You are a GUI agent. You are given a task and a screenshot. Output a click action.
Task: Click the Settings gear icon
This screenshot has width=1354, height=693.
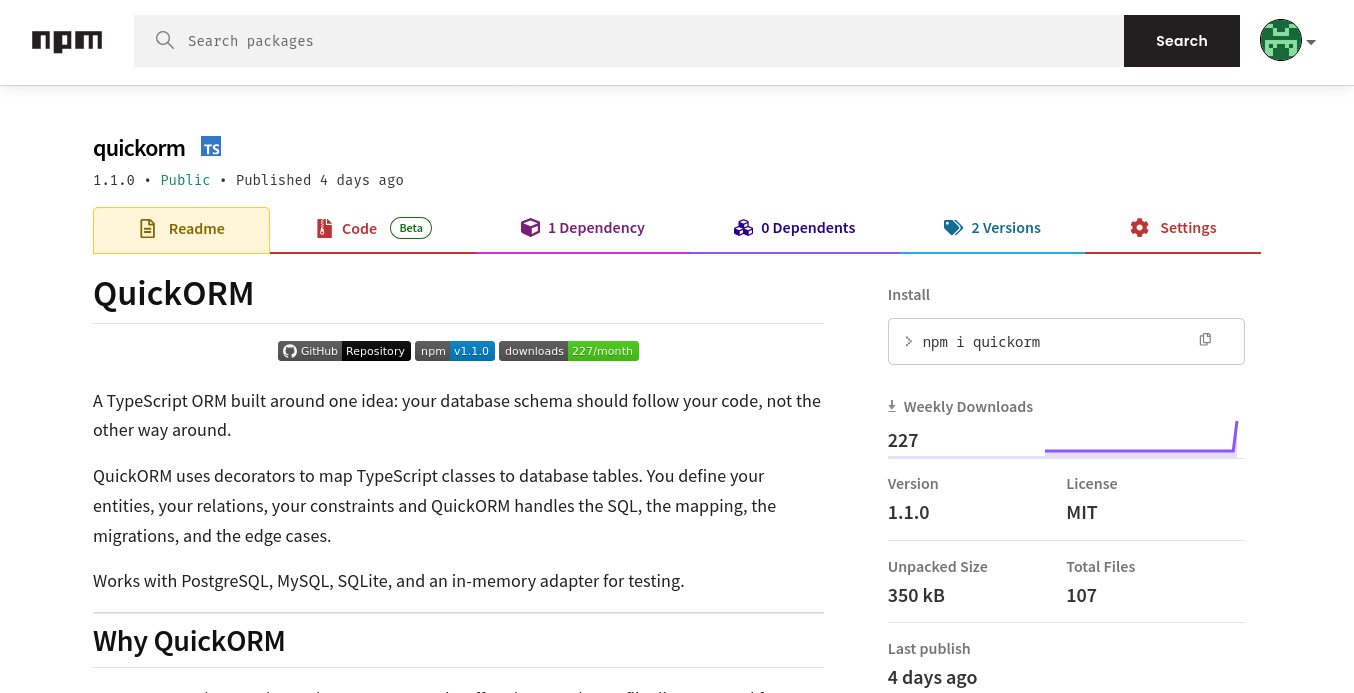[x=1139, y=228]
